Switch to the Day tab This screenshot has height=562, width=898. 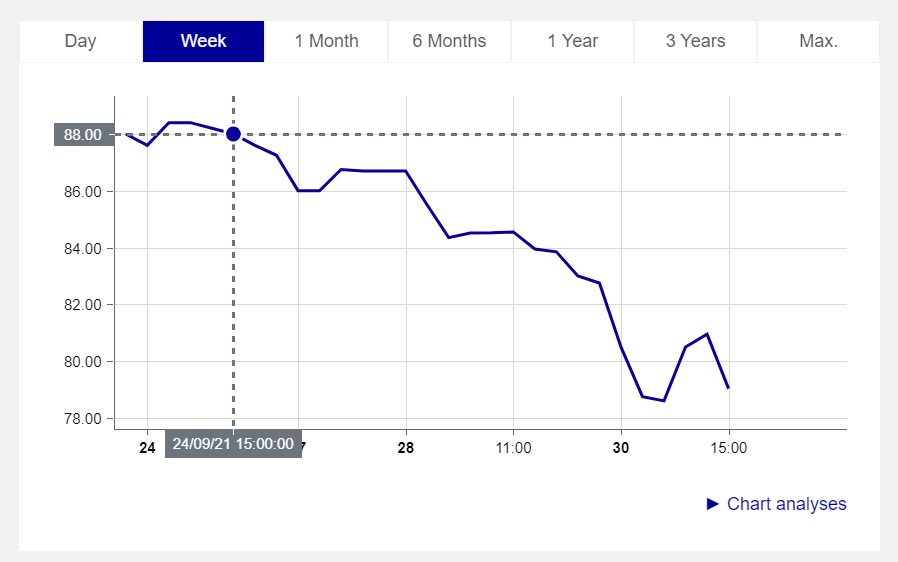coord(80,41)
